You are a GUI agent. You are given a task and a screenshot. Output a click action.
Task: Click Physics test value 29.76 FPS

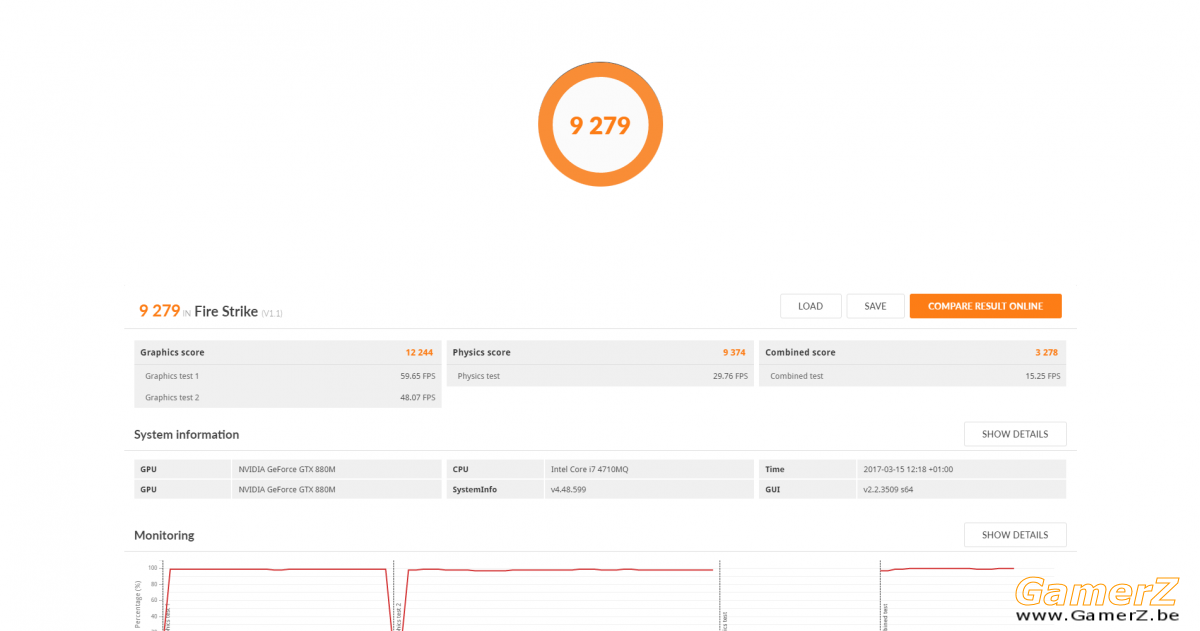[729, 376]
